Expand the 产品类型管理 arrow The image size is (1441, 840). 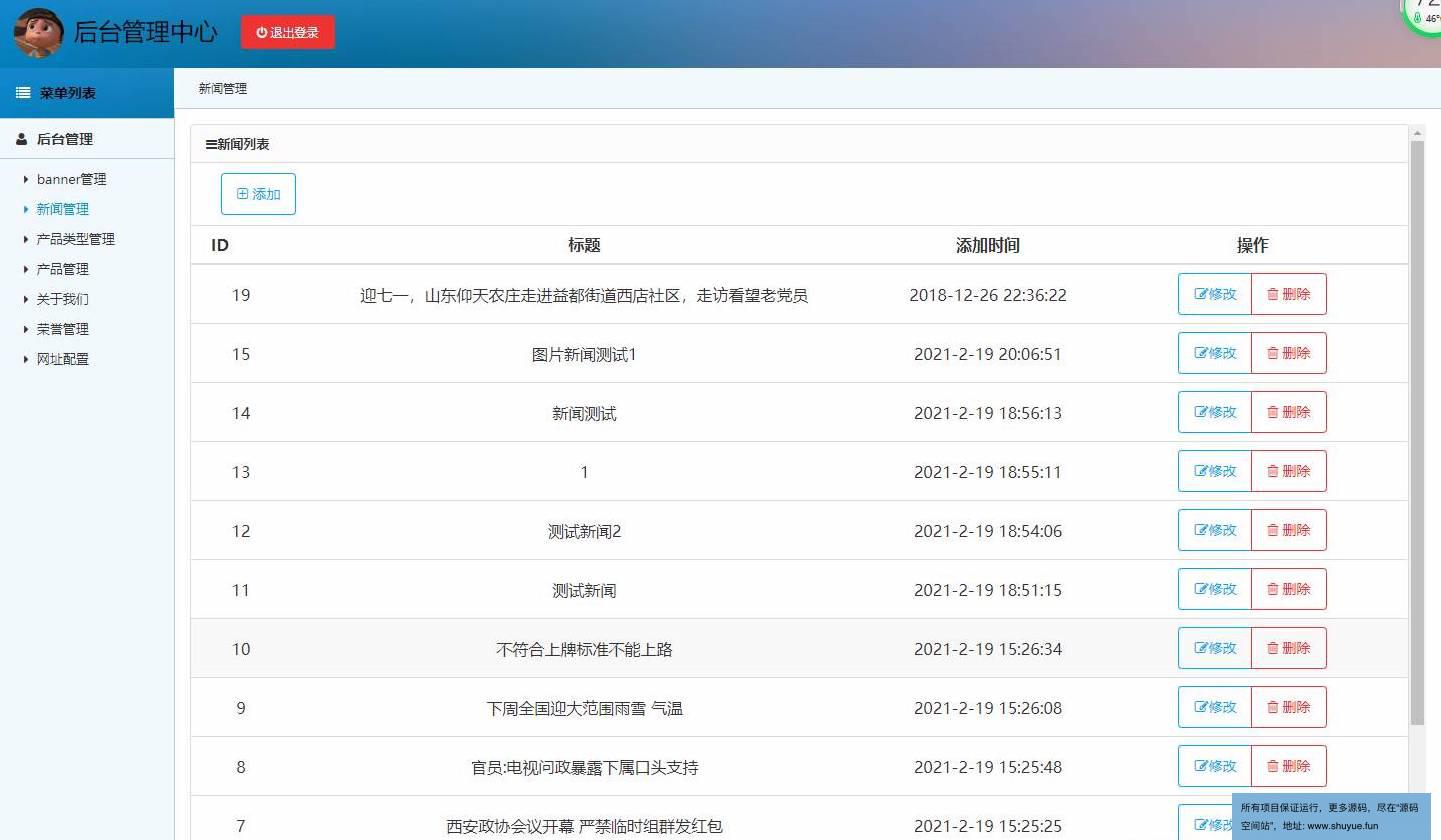[x=26, y=239]
